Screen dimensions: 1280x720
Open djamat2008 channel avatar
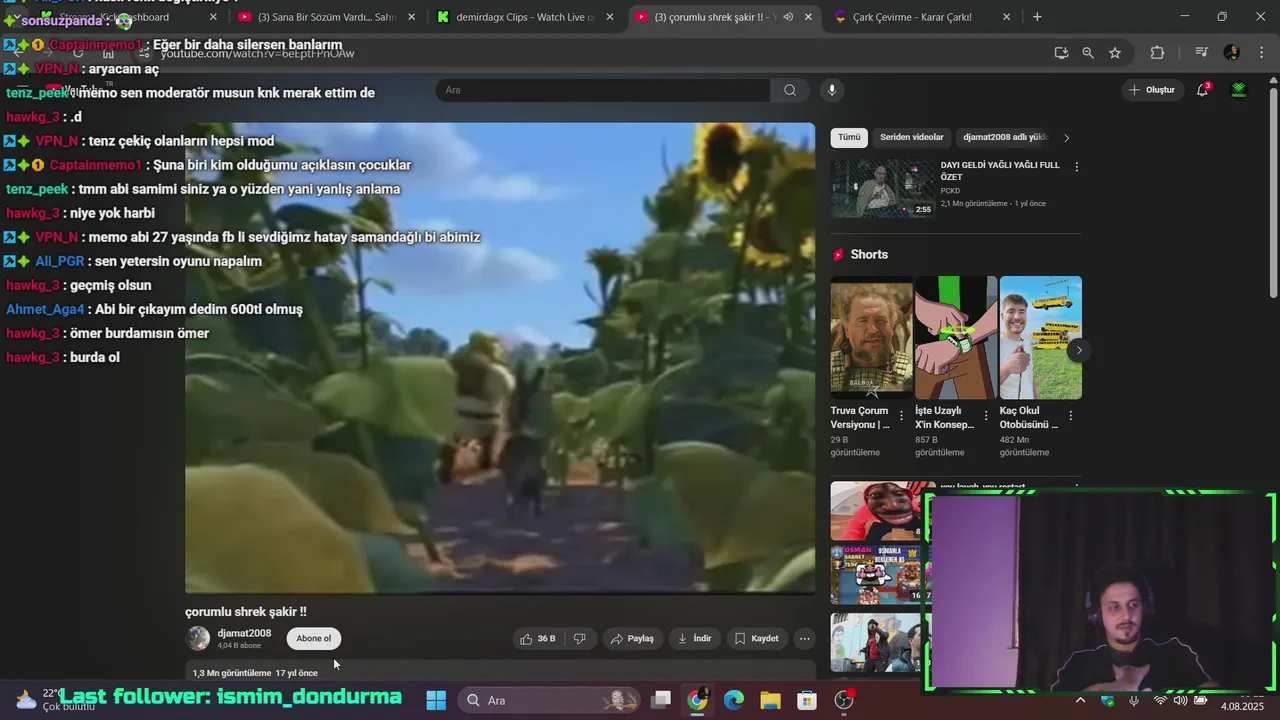coord(198,638)
